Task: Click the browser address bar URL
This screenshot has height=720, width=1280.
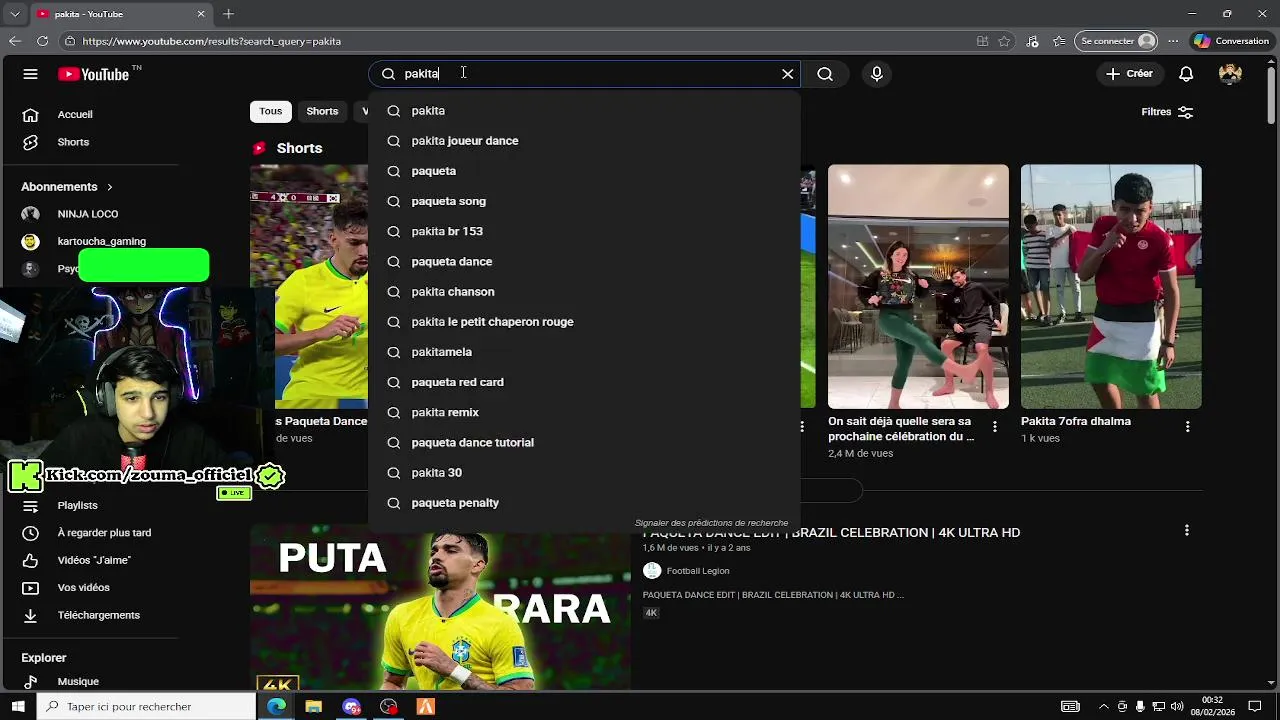Action: click(212, 41)
